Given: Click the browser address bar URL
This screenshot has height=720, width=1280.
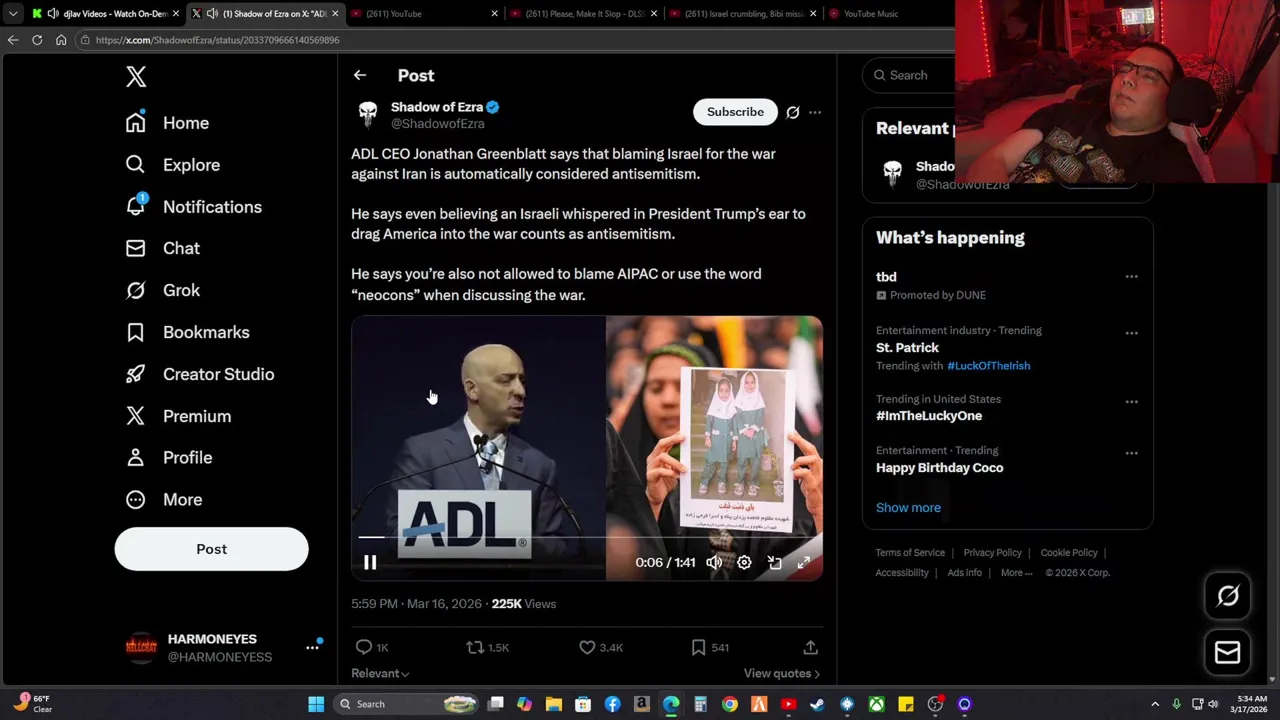Looking at the screenshot, I should pyautogui.click(x=217, y=40).
